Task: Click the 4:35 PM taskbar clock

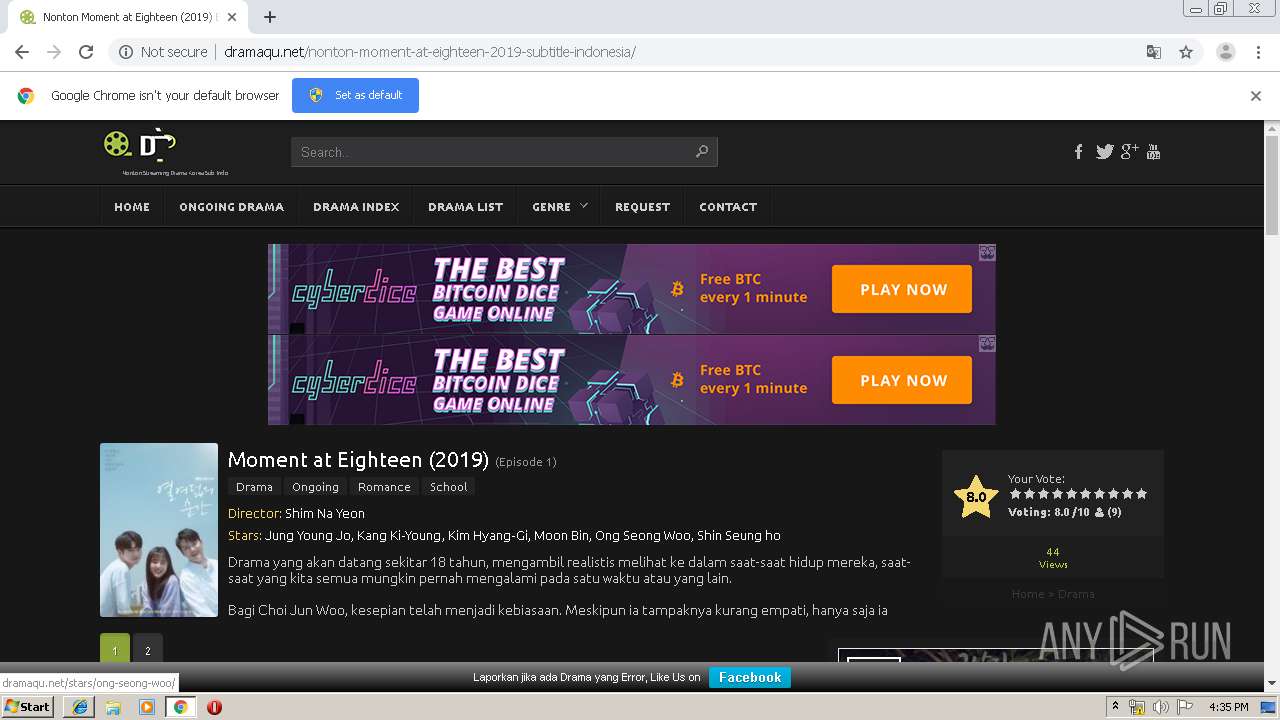Action: coord(1228,707)
